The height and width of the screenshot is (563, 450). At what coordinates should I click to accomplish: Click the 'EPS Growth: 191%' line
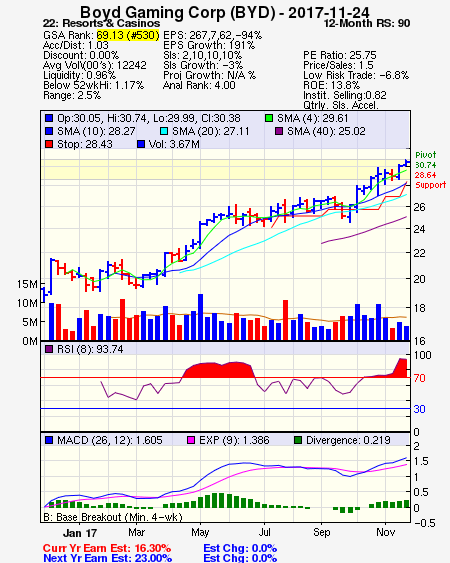(x=209, y=45)
